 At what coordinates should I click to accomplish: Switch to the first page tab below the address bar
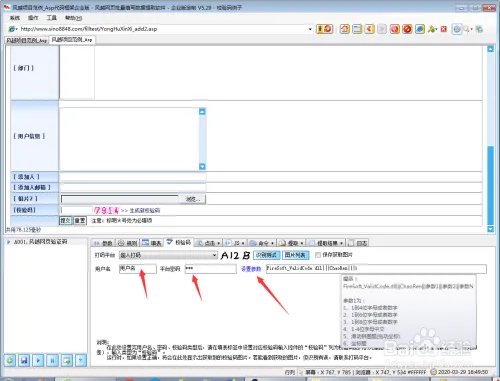(x=27, y=40)
